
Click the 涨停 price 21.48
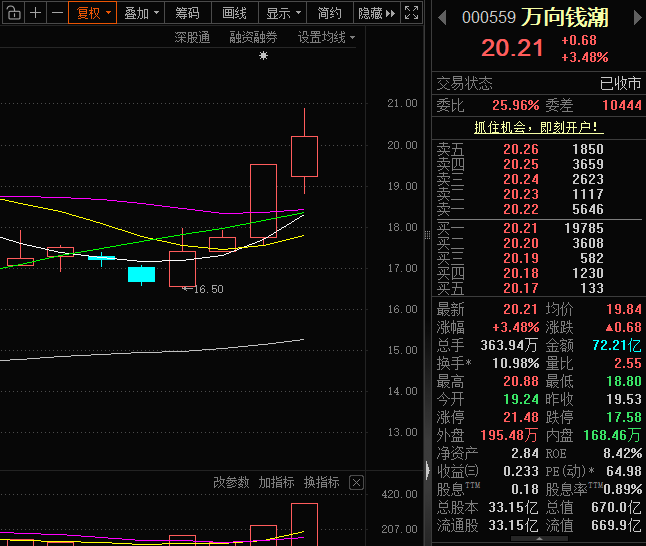pos(521,417)
